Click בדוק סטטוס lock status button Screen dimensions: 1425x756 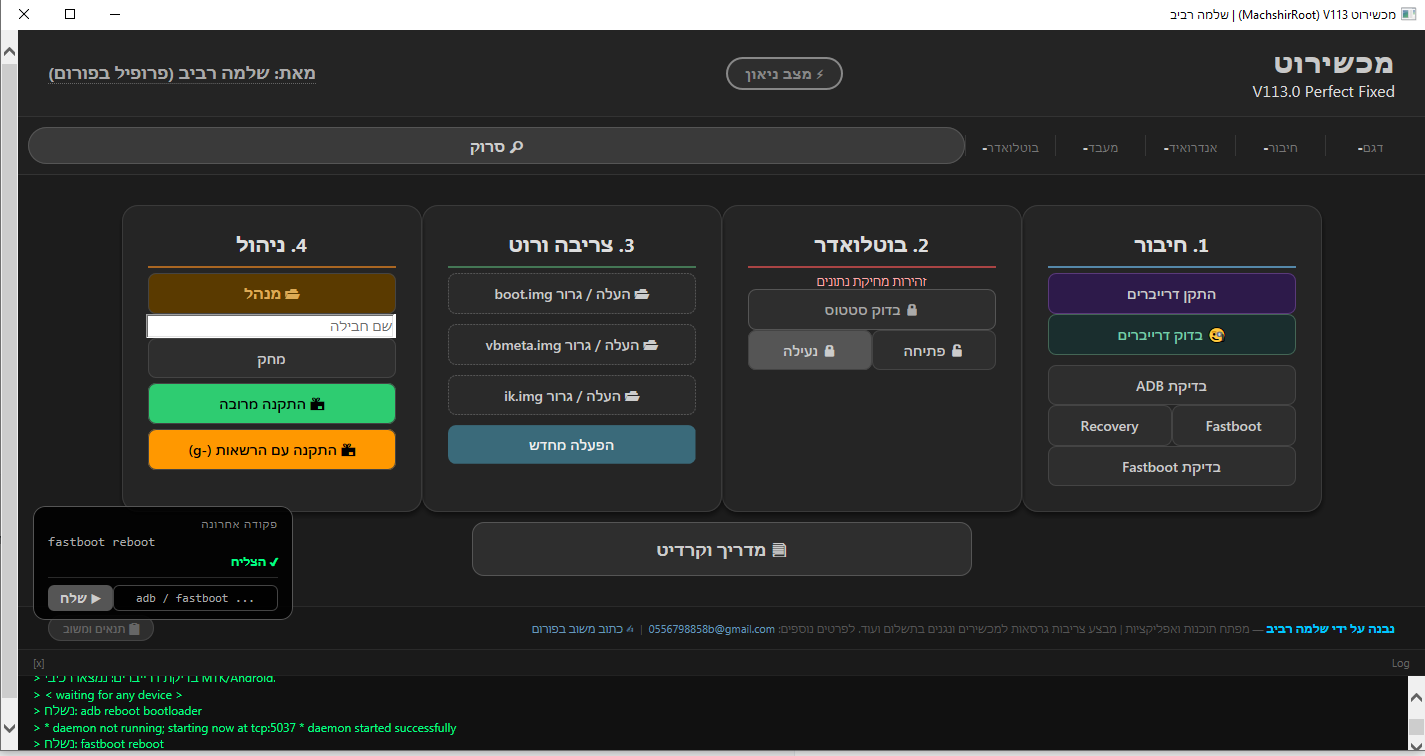(x=871, y=310)
